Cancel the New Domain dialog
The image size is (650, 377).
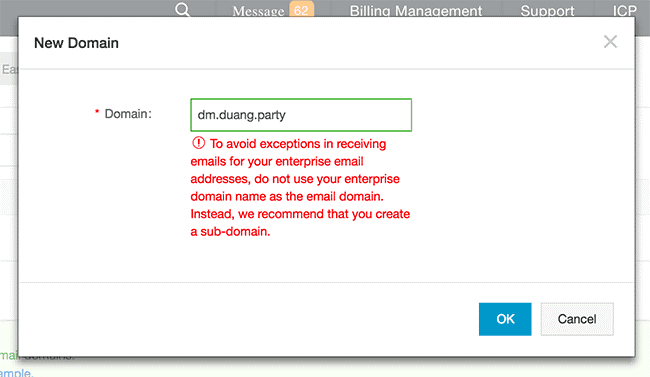pos(577,319)
